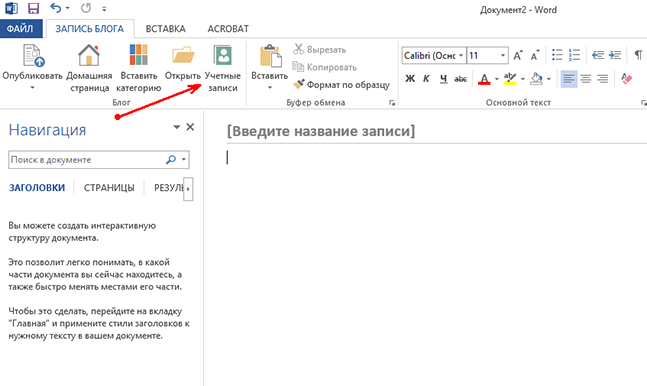647x386 pixels.
Task: Increase paragraph indent
Action: [615, 55]
